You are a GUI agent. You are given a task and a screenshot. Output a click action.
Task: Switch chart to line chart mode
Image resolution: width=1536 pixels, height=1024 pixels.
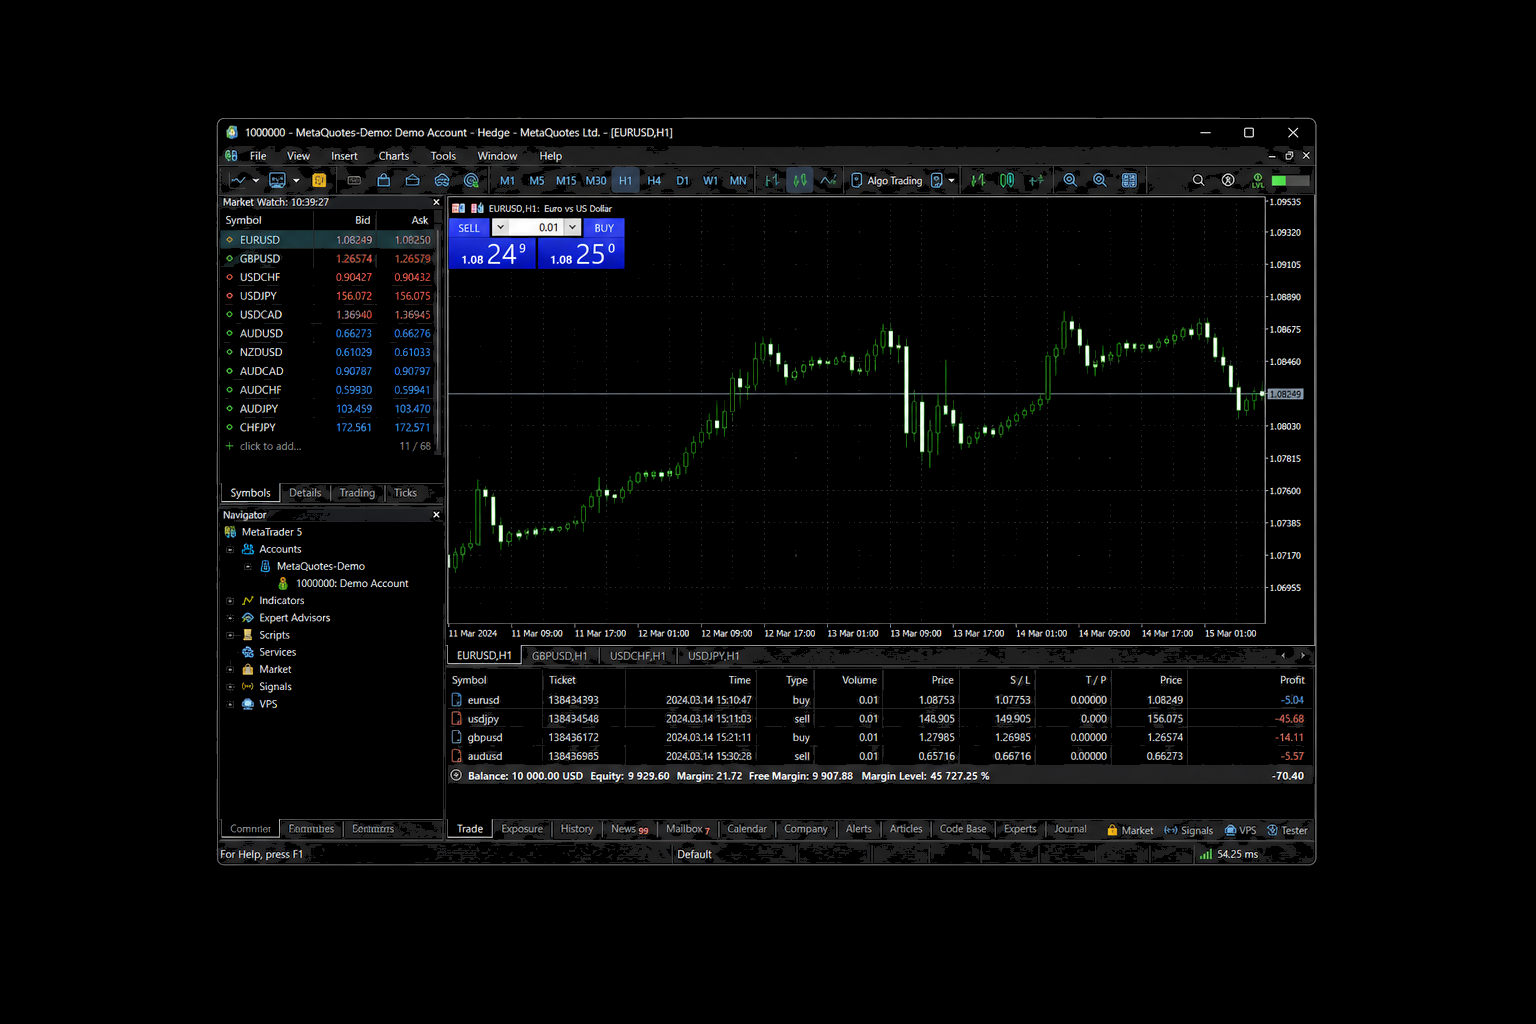point(828,180)
